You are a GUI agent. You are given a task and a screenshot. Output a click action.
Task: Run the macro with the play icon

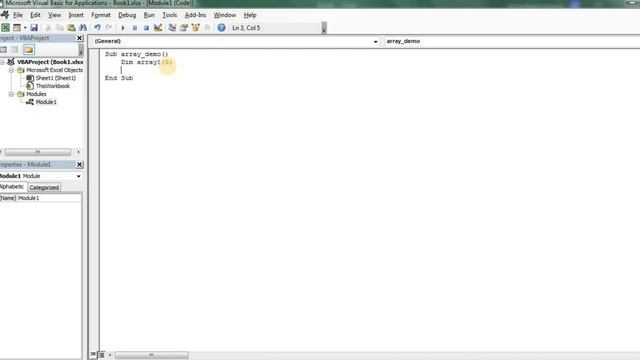pyautogui.click(x=123, y=28)
